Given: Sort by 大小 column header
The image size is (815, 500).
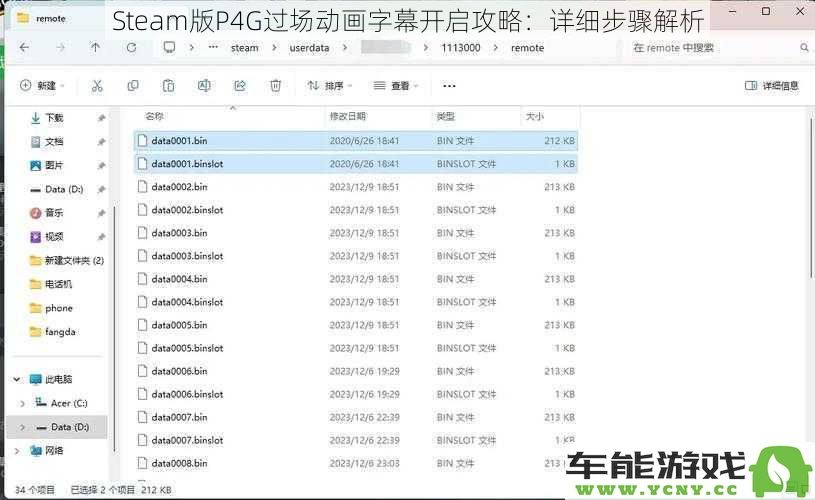Looking at the screenshot, I should tap(534, 116).
